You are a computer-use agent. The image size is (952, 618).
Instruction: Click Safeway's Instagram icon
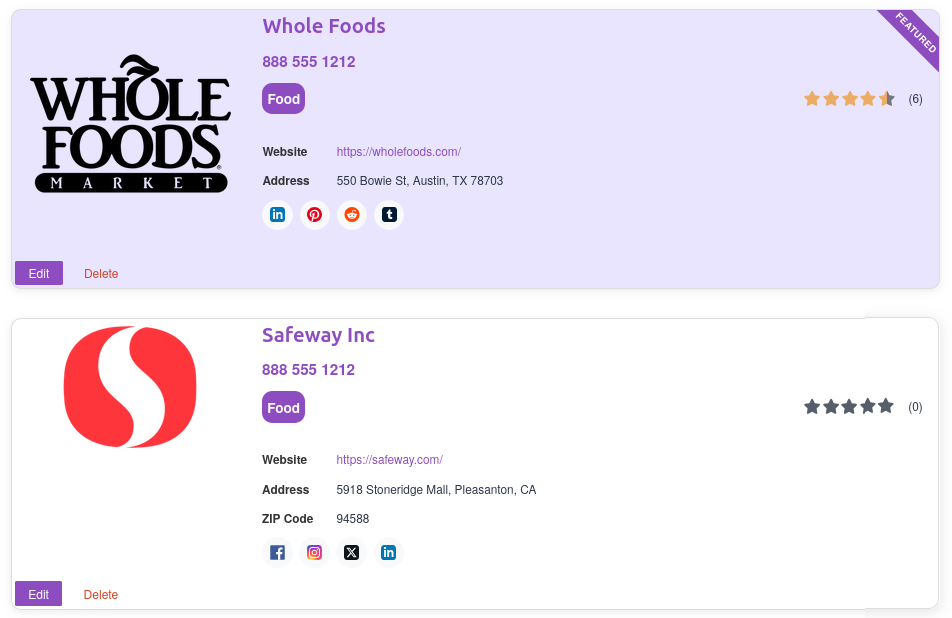[x=314, y=553]
